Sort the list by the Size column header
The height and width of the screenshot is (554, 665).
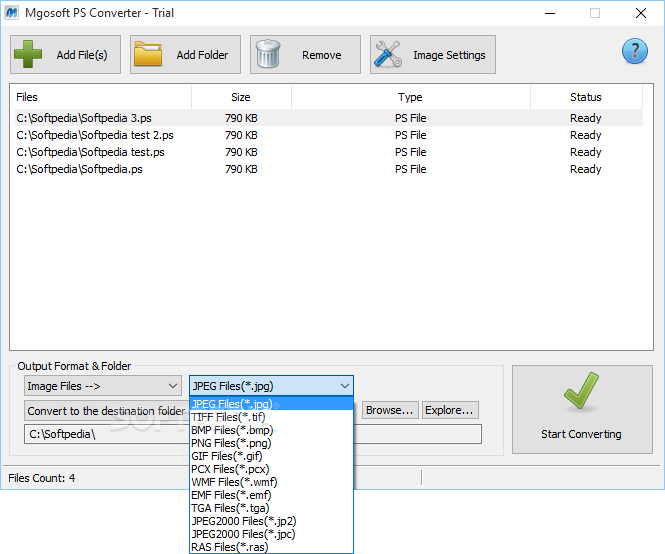point(241,97)
